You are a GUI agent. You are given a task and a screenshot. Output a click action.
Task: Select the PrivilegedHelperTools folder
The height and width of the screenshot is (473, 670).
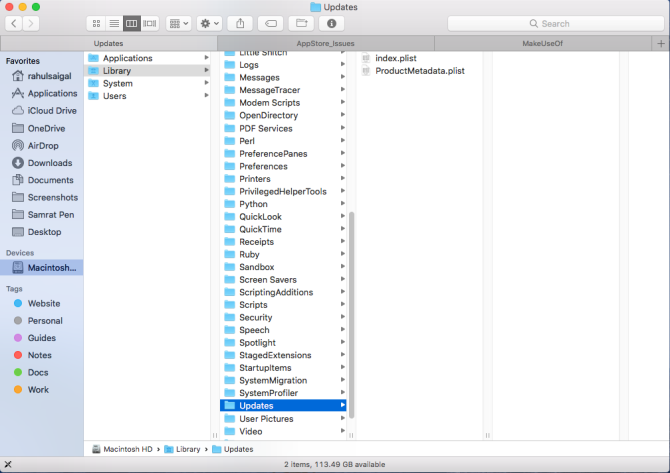point(283,191)
